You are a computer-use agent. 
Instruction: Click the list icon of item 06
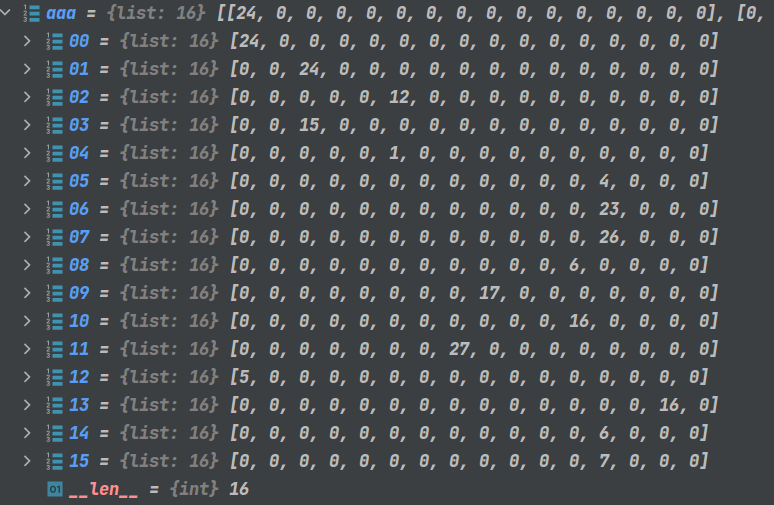[54, 209]
